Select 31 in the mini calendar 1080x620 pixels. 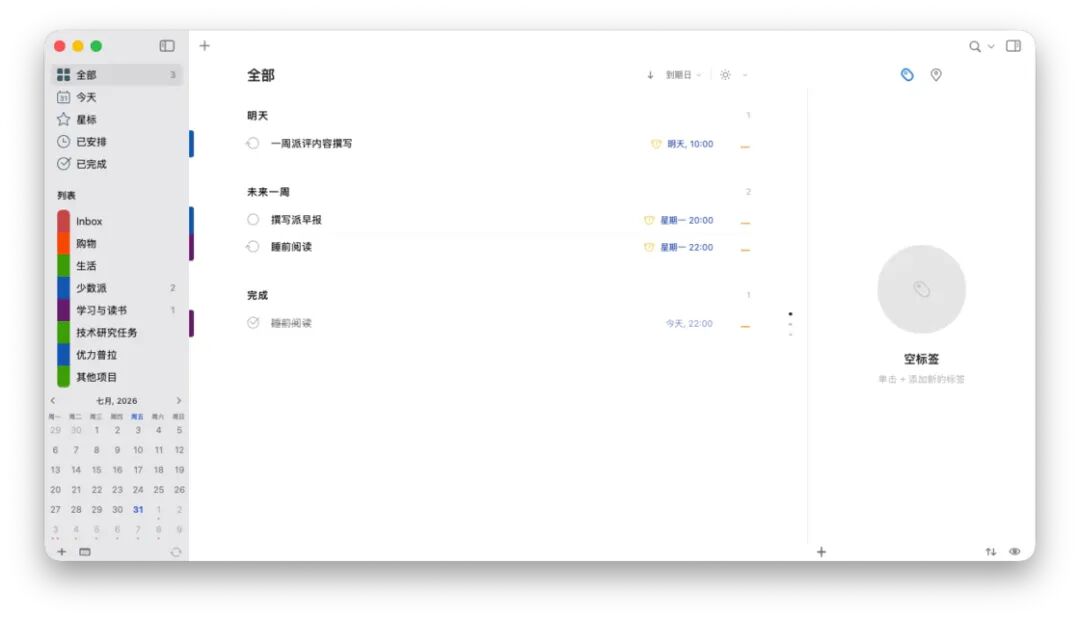coord(138,510)
